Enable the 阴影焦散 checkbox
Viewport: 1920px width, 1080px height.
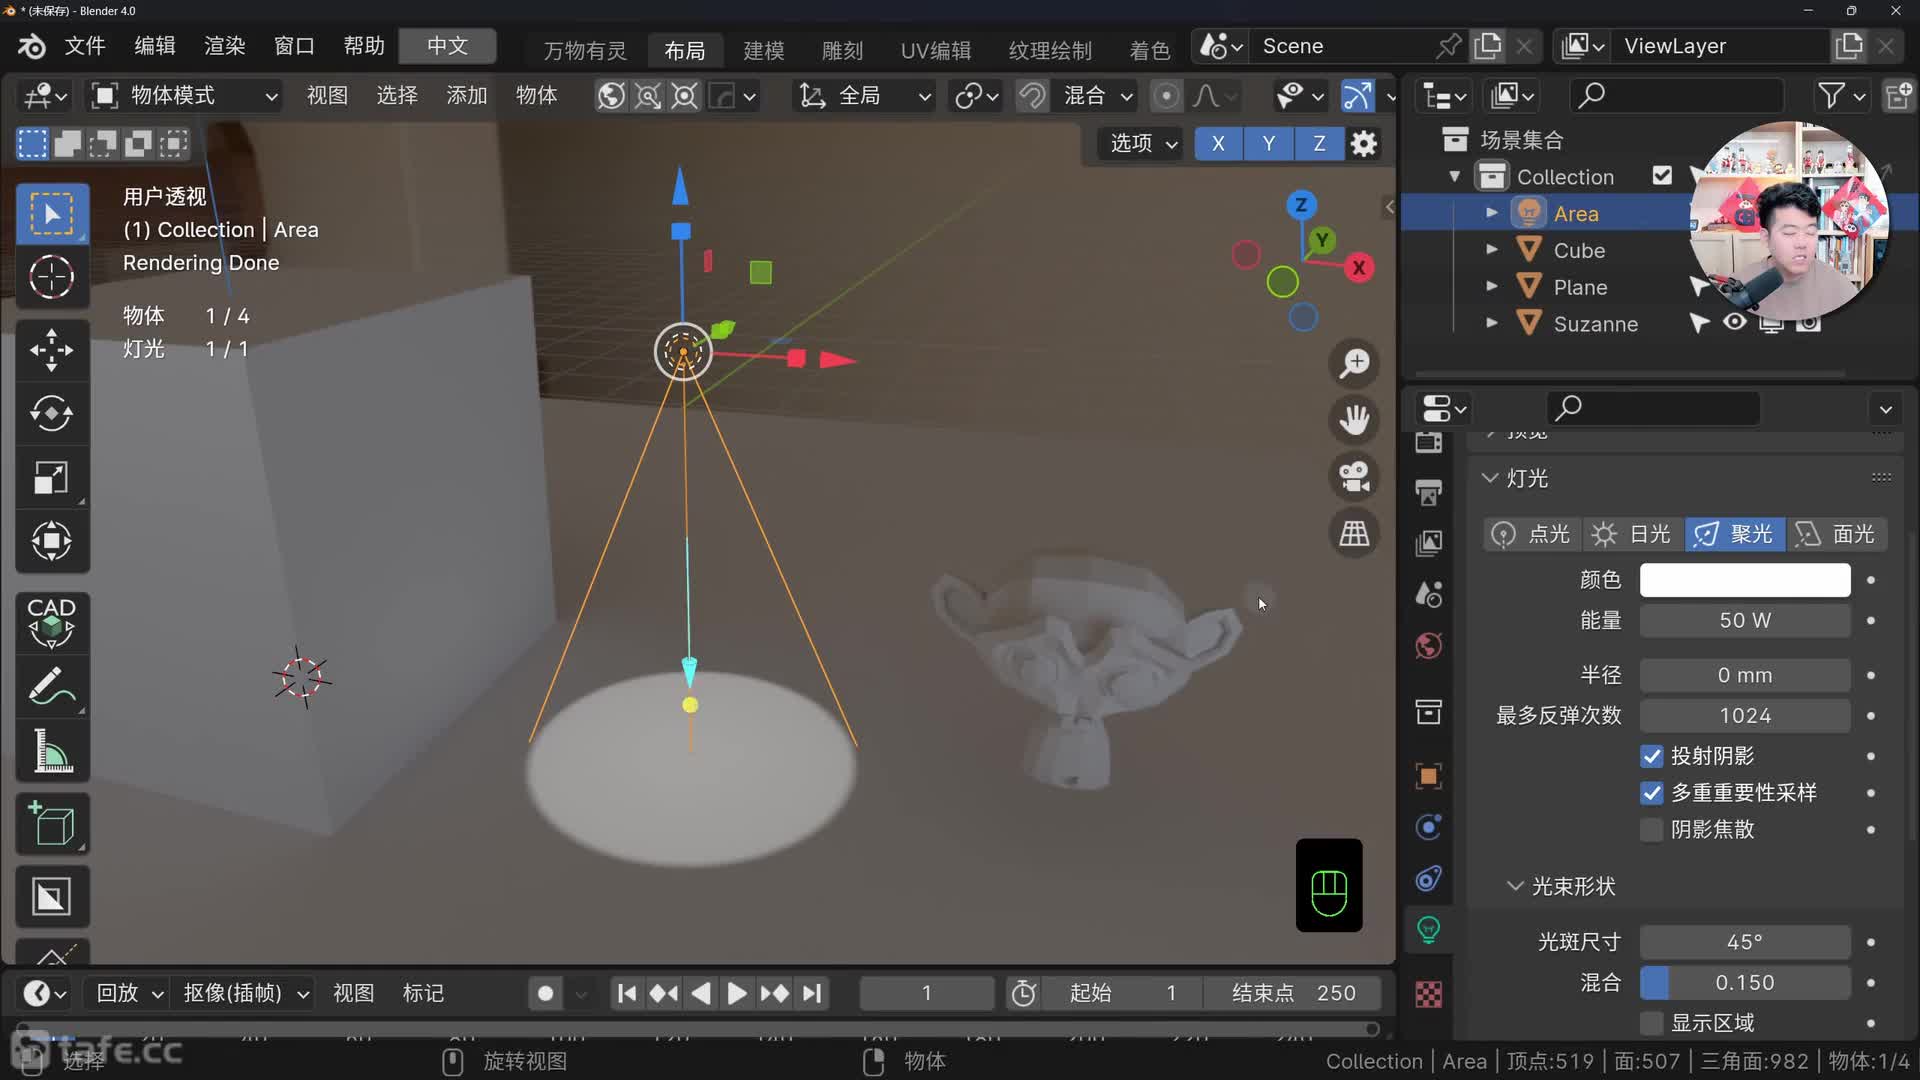click(x=1651, y=830)
